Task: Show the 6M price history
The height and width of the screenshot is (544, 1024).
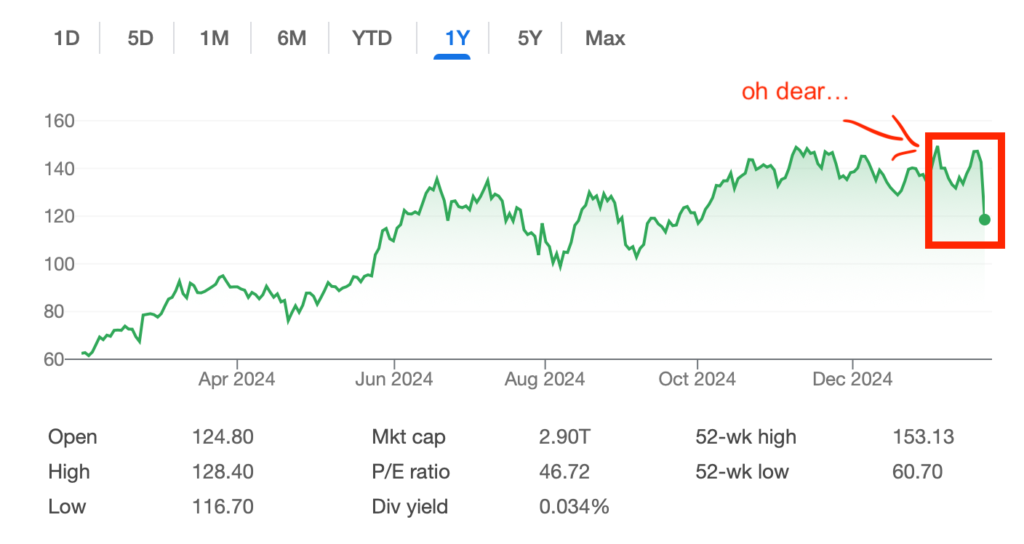Action: pos(291,39)
